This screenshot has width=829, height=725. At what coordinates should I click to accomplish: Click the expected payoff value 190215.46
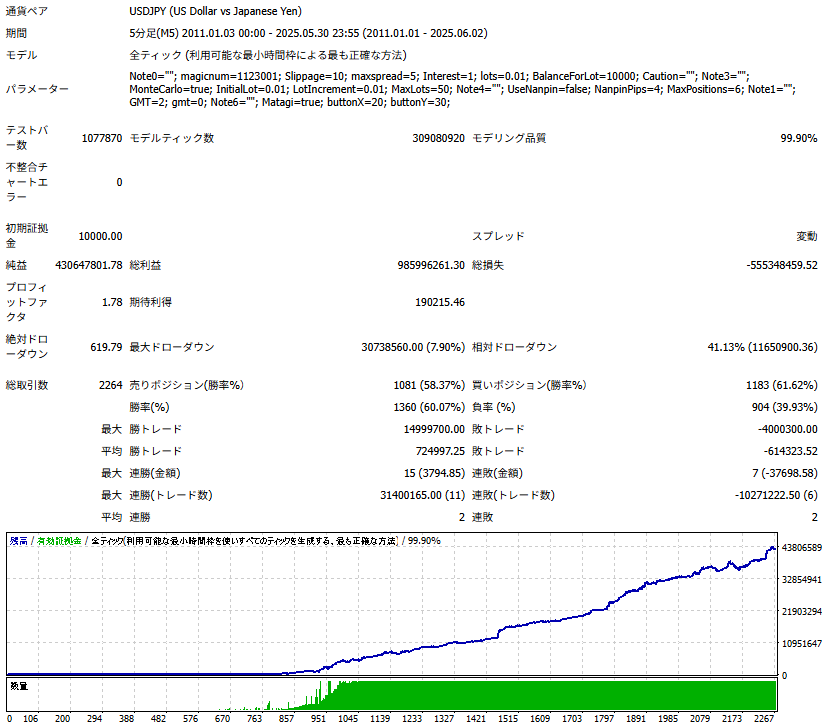440,302
